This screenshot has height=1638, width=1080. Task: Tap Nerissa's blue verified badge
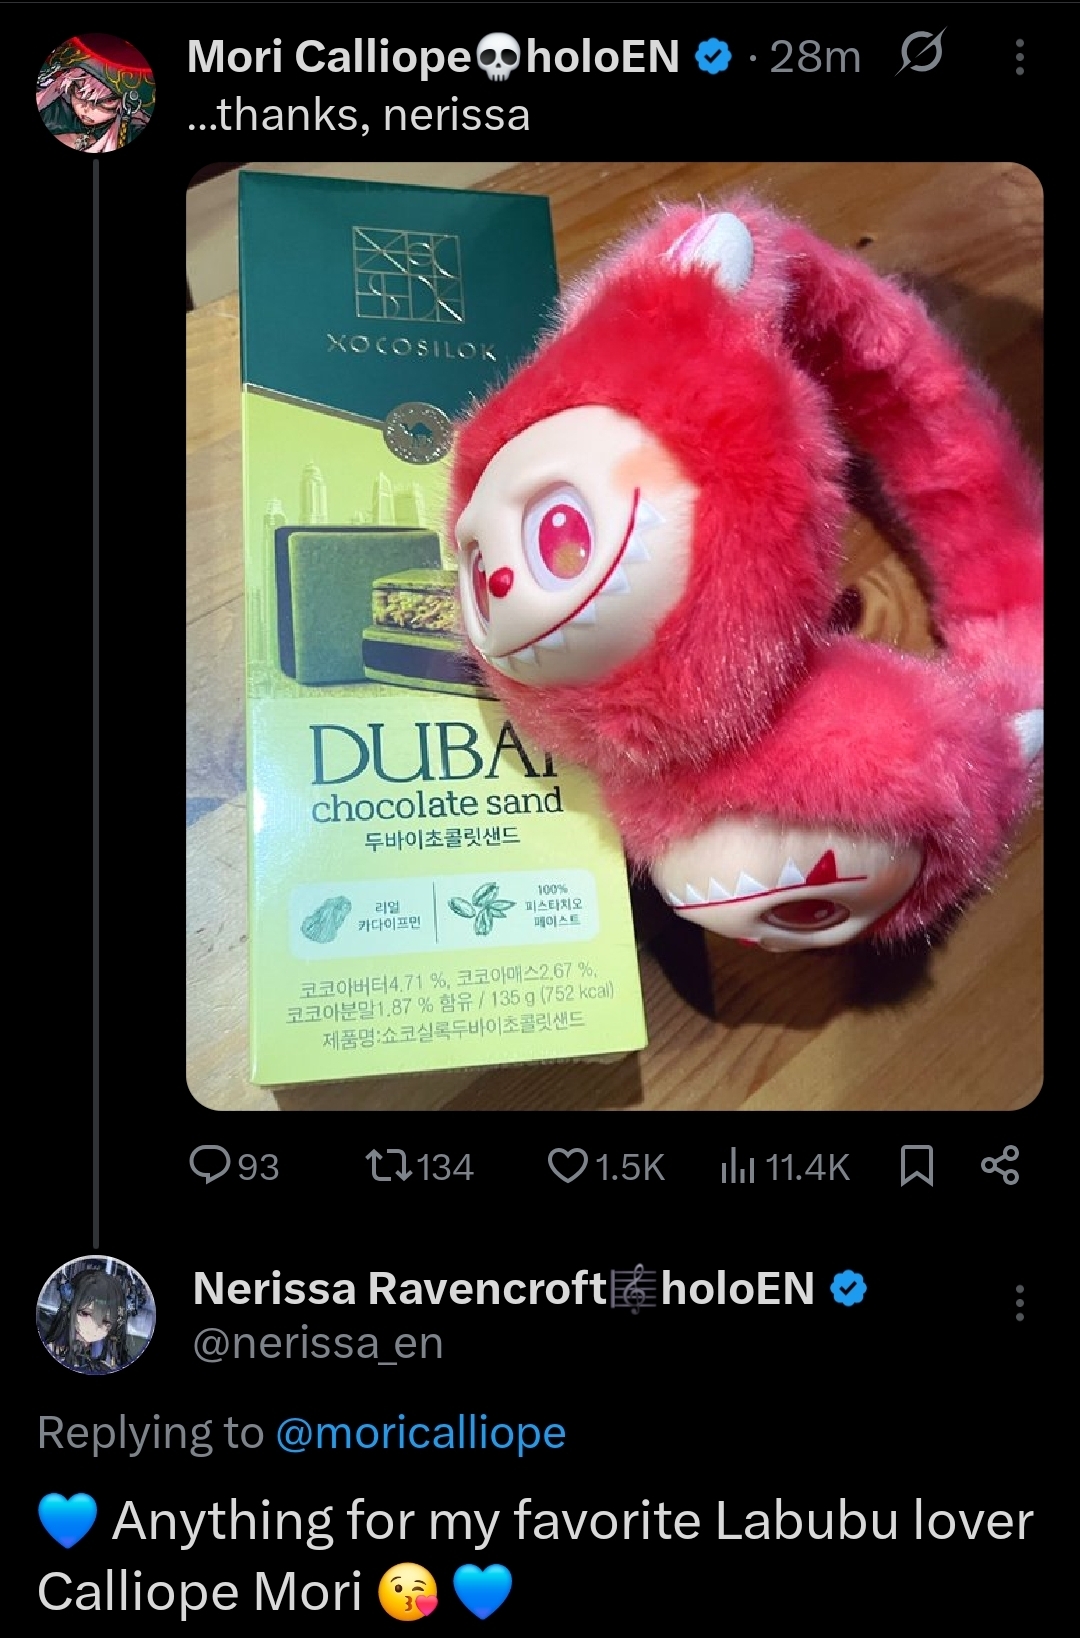(x=848, y=1288)
